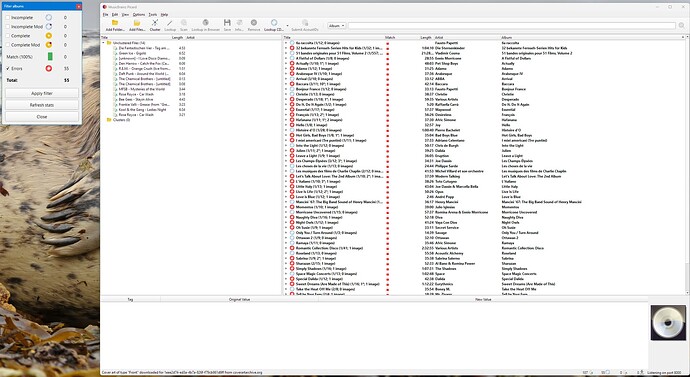Expand the Night Owls album row
Image resolution: width=690 pixels, height=377 pixels.
click(286, 223)
